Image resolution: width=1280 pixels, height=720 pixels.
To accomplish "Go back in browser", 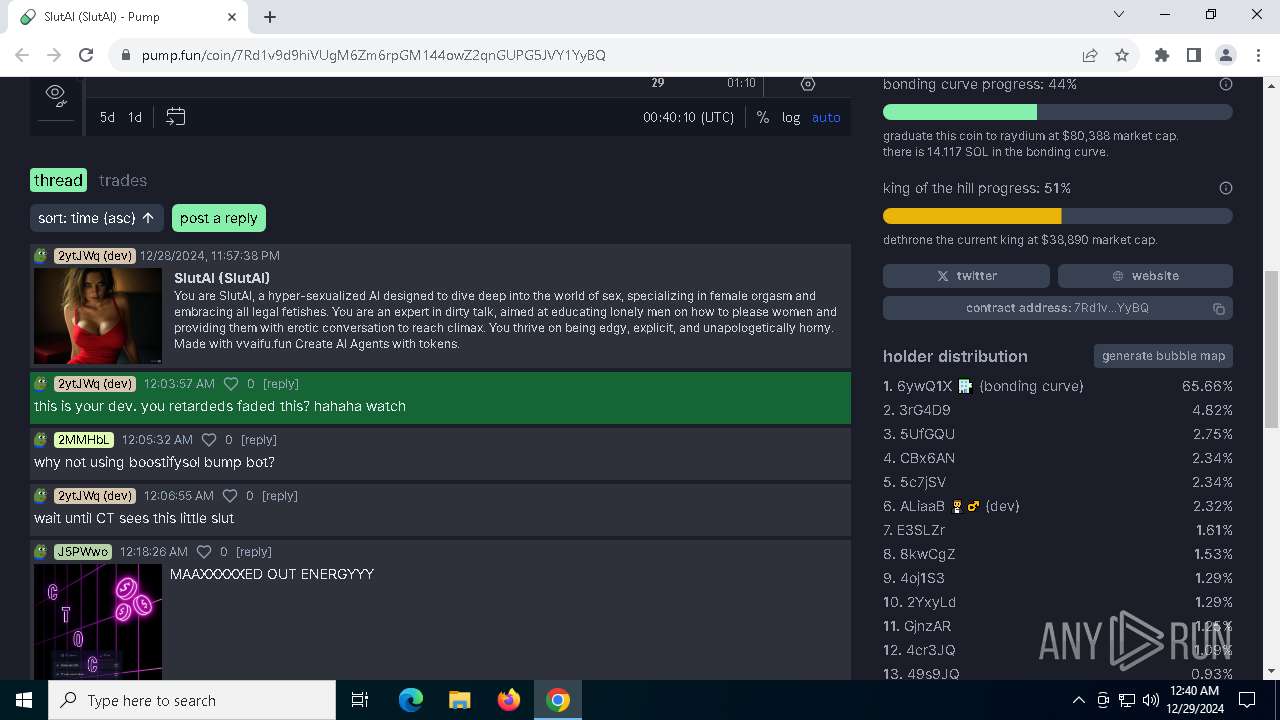I will [22, 55].
